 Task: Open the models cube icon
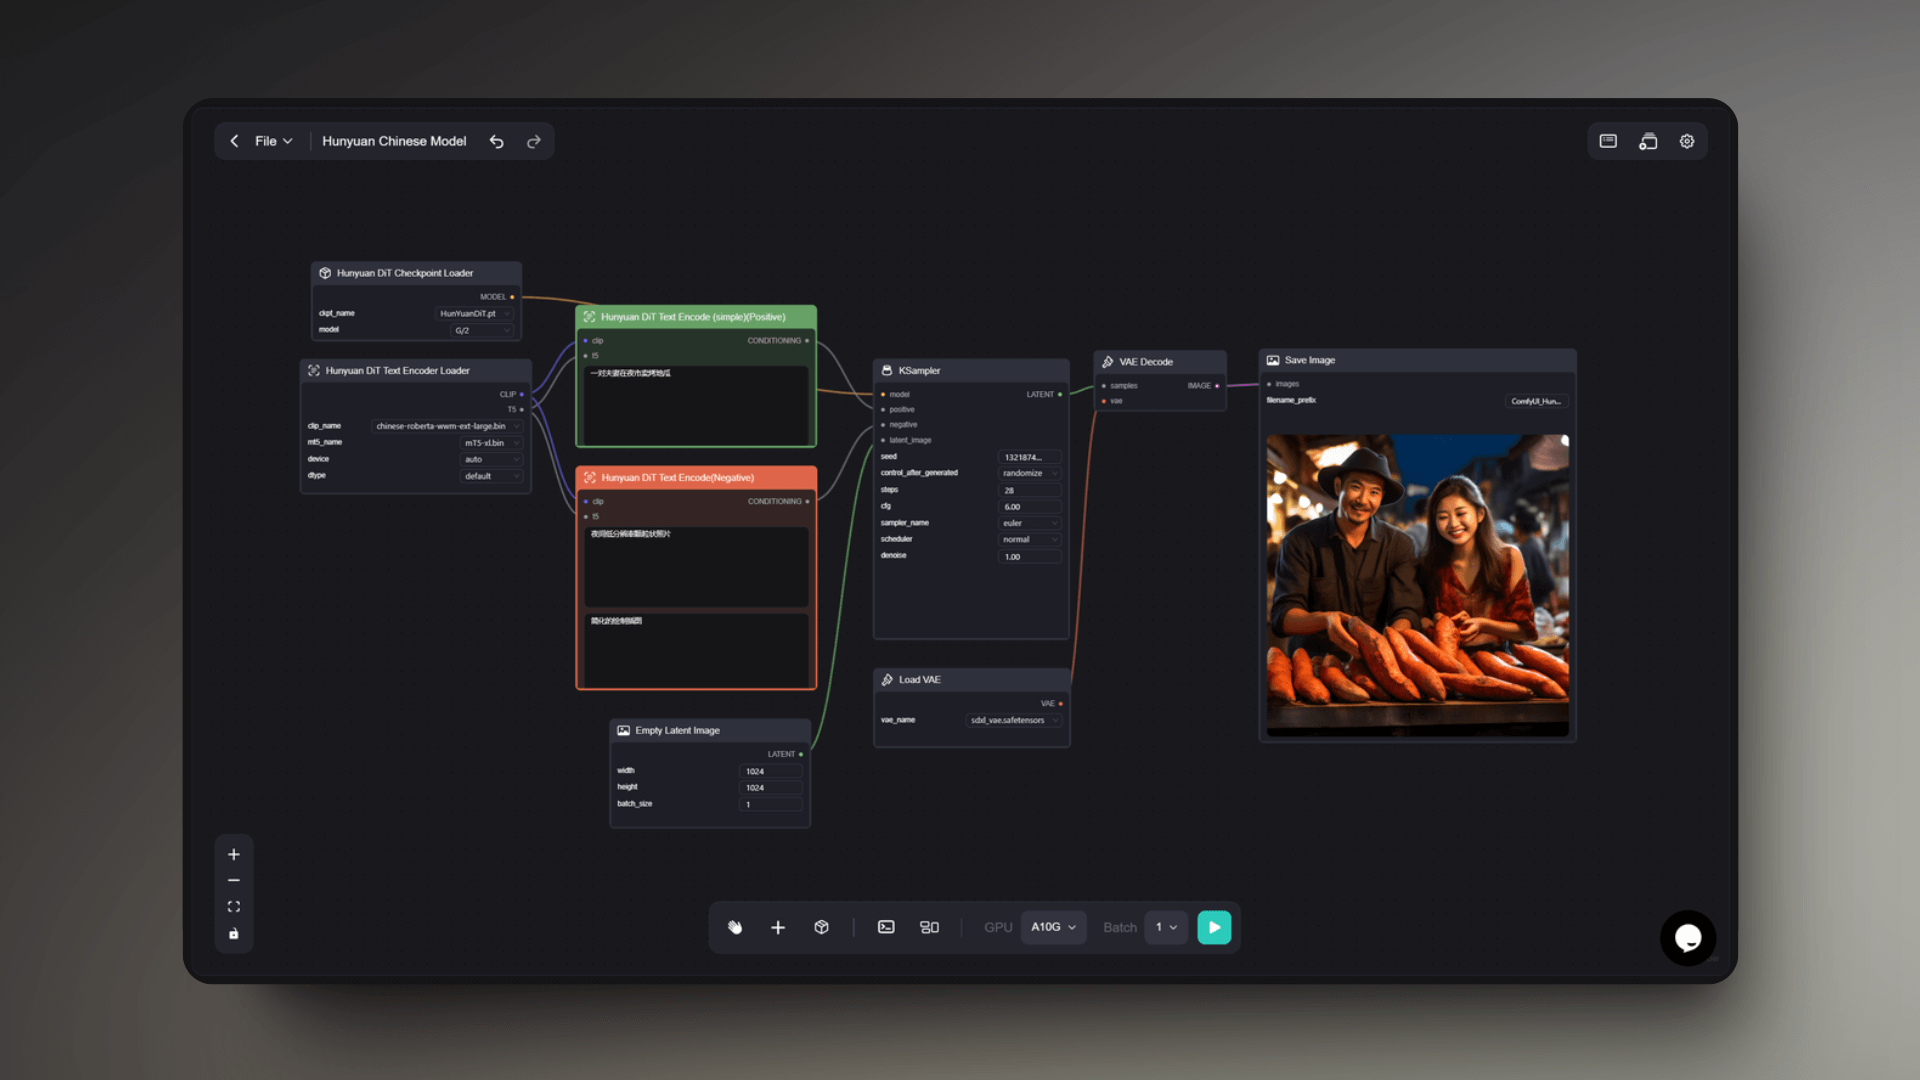[821, 927]
